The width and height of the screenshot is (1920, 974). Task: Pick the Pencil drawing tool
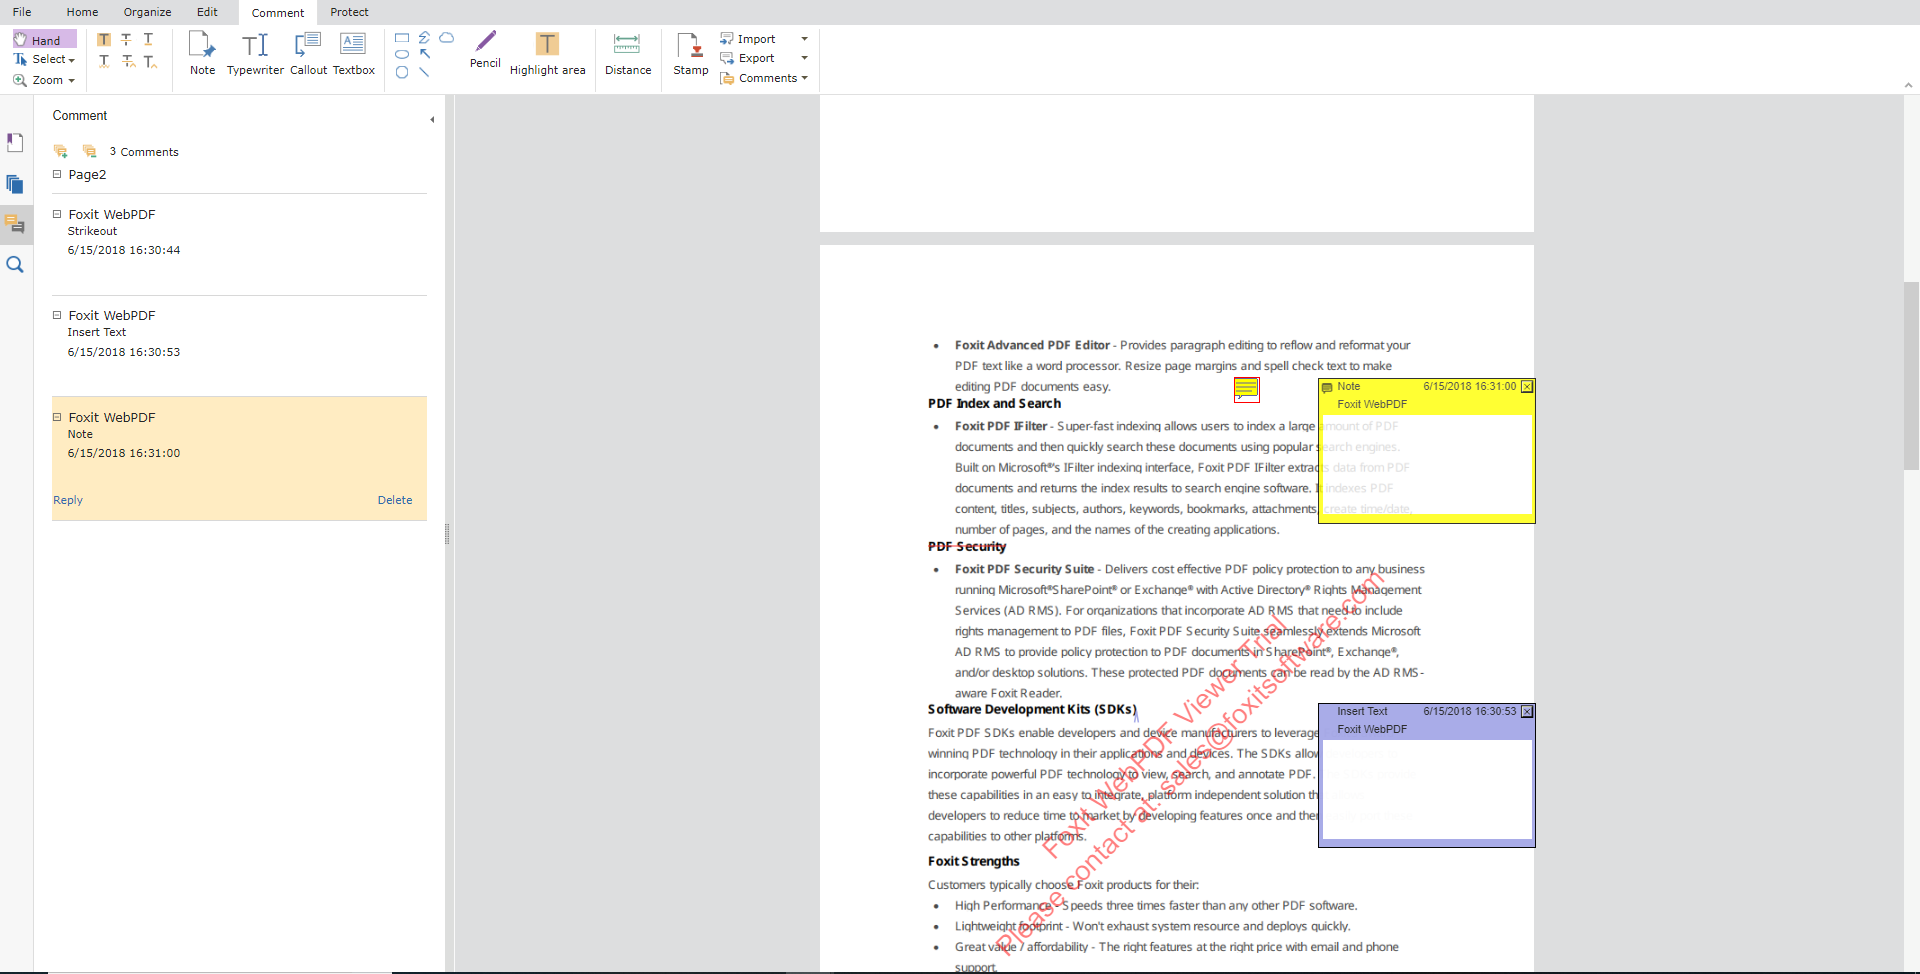coord(485,50)
